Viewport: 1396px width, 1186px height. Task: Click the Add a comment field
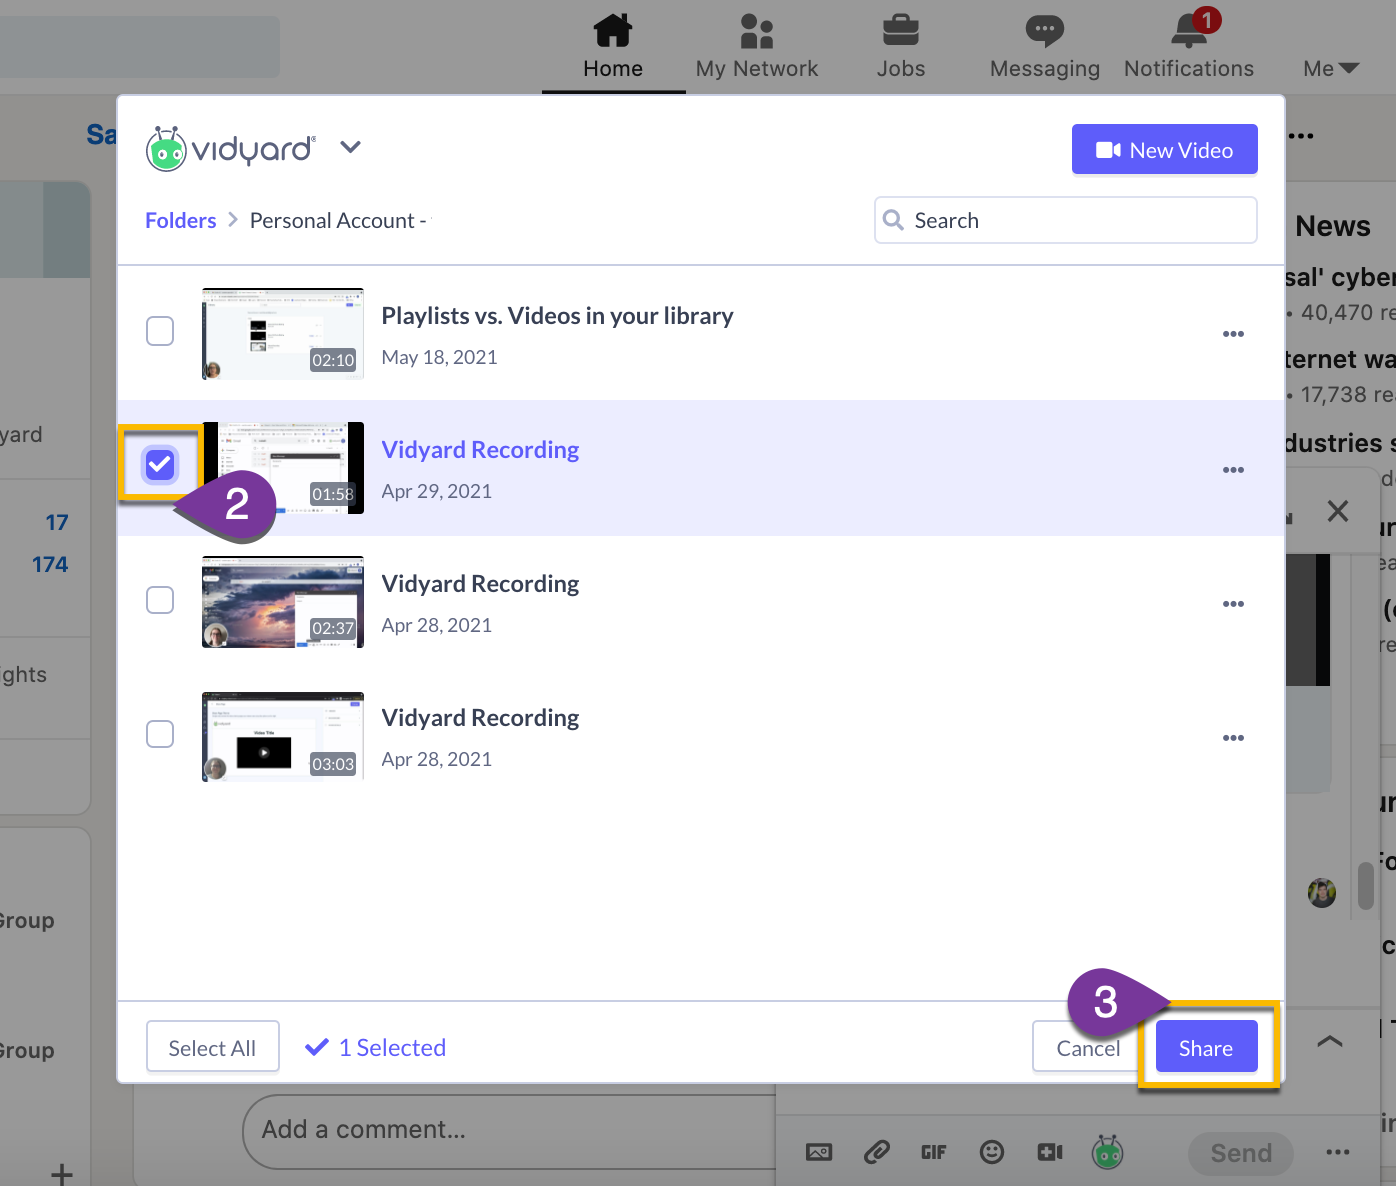[x=510, y=1131]
